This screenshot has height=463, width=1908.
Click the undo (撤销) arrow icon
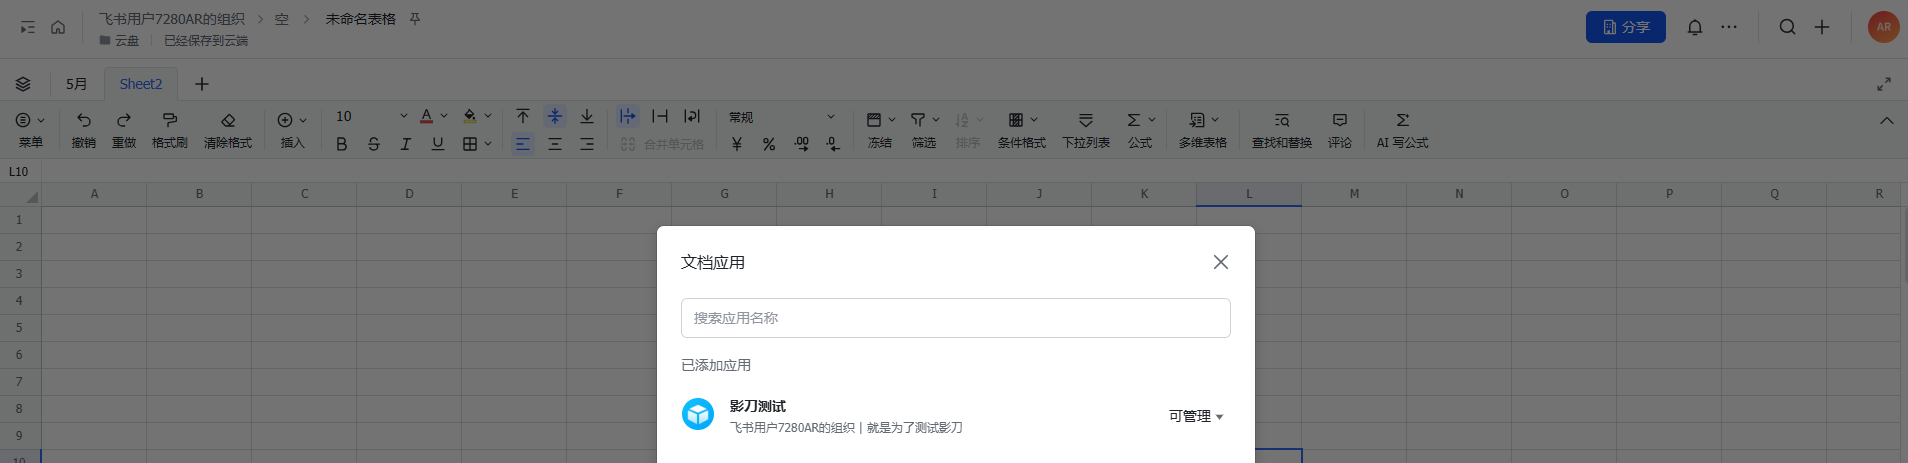click(84, 120)
